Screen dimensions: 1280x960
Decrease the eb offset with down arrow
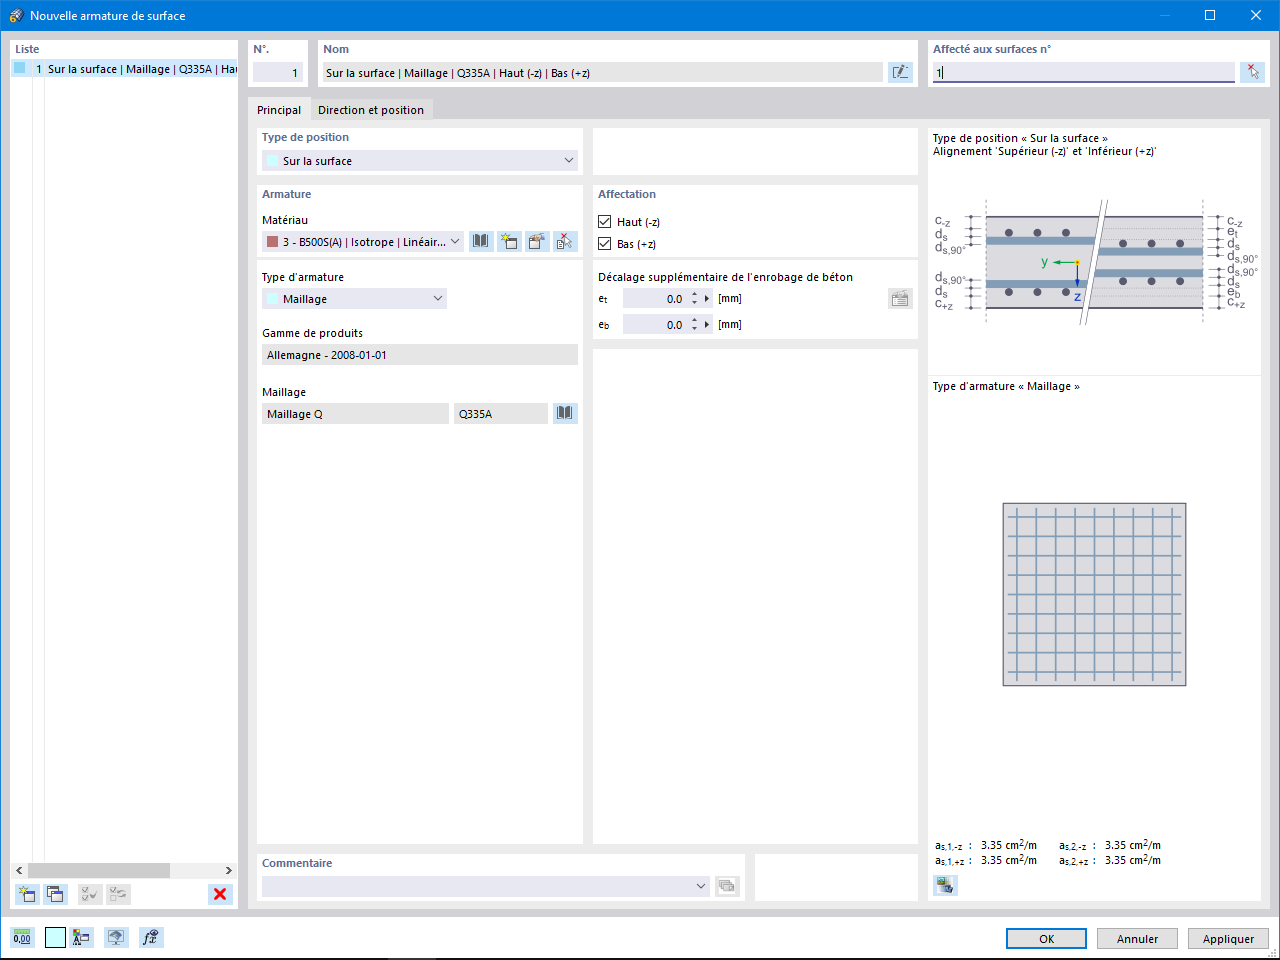[694, 329]
